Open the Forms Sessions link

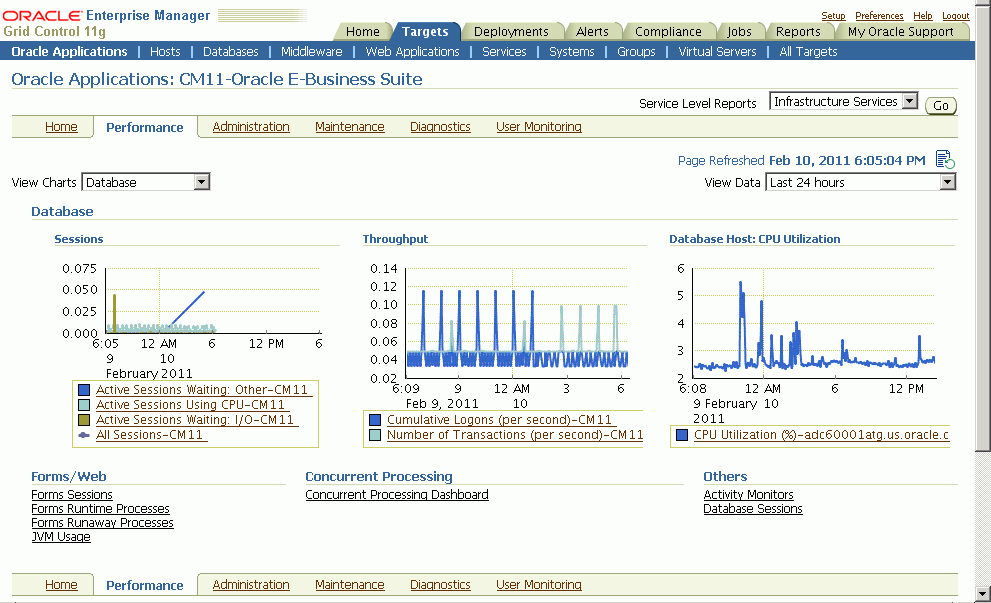(x=72, y=495)
